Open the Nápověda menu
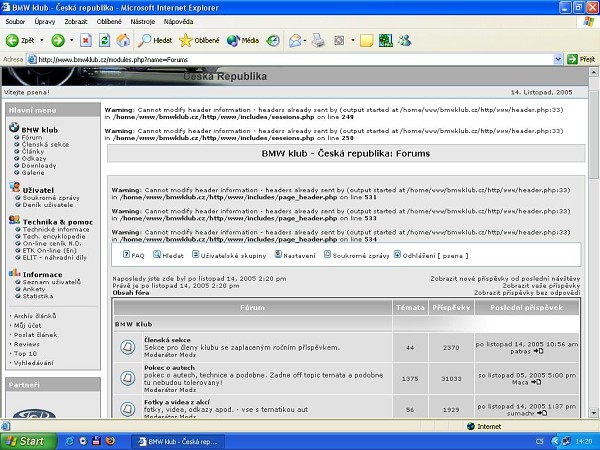Viewport: 600px width, 450px height. (178, 22)
